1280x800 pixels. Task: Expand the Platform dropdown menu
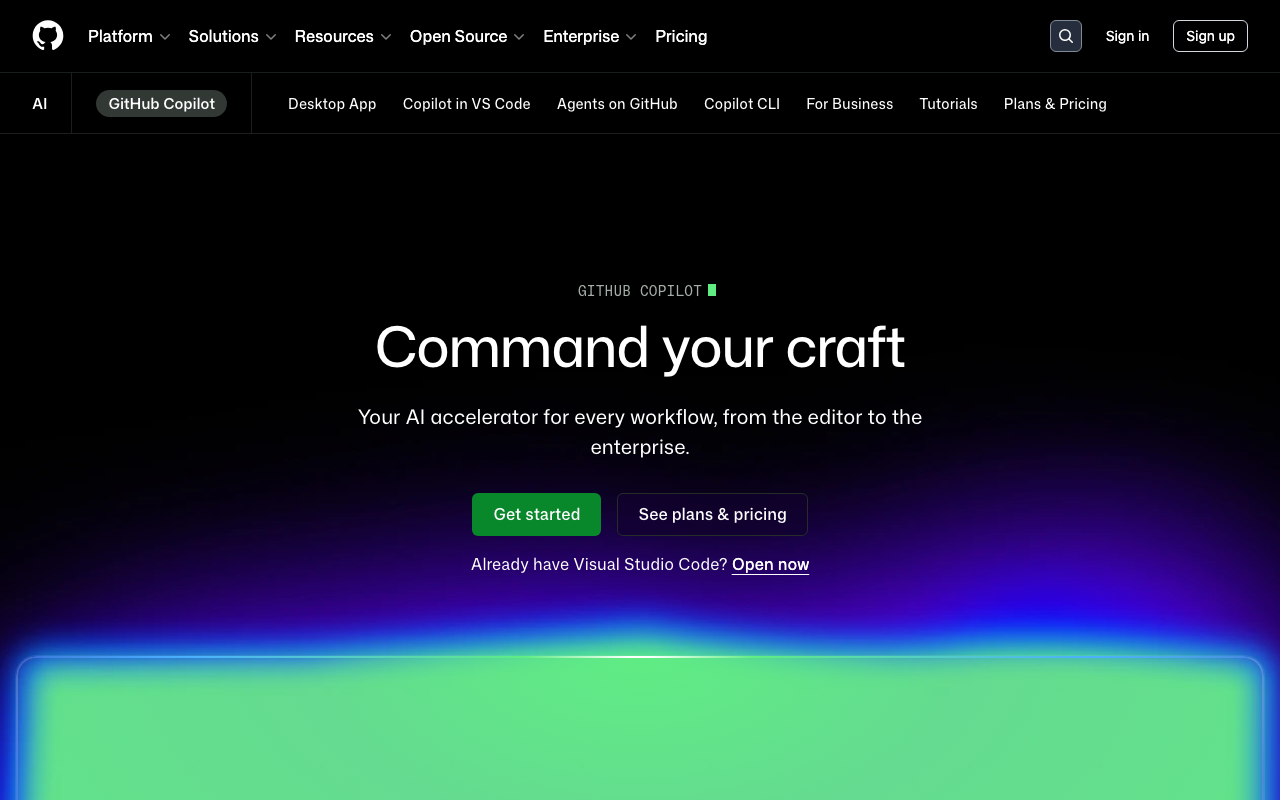coord(129,36)
